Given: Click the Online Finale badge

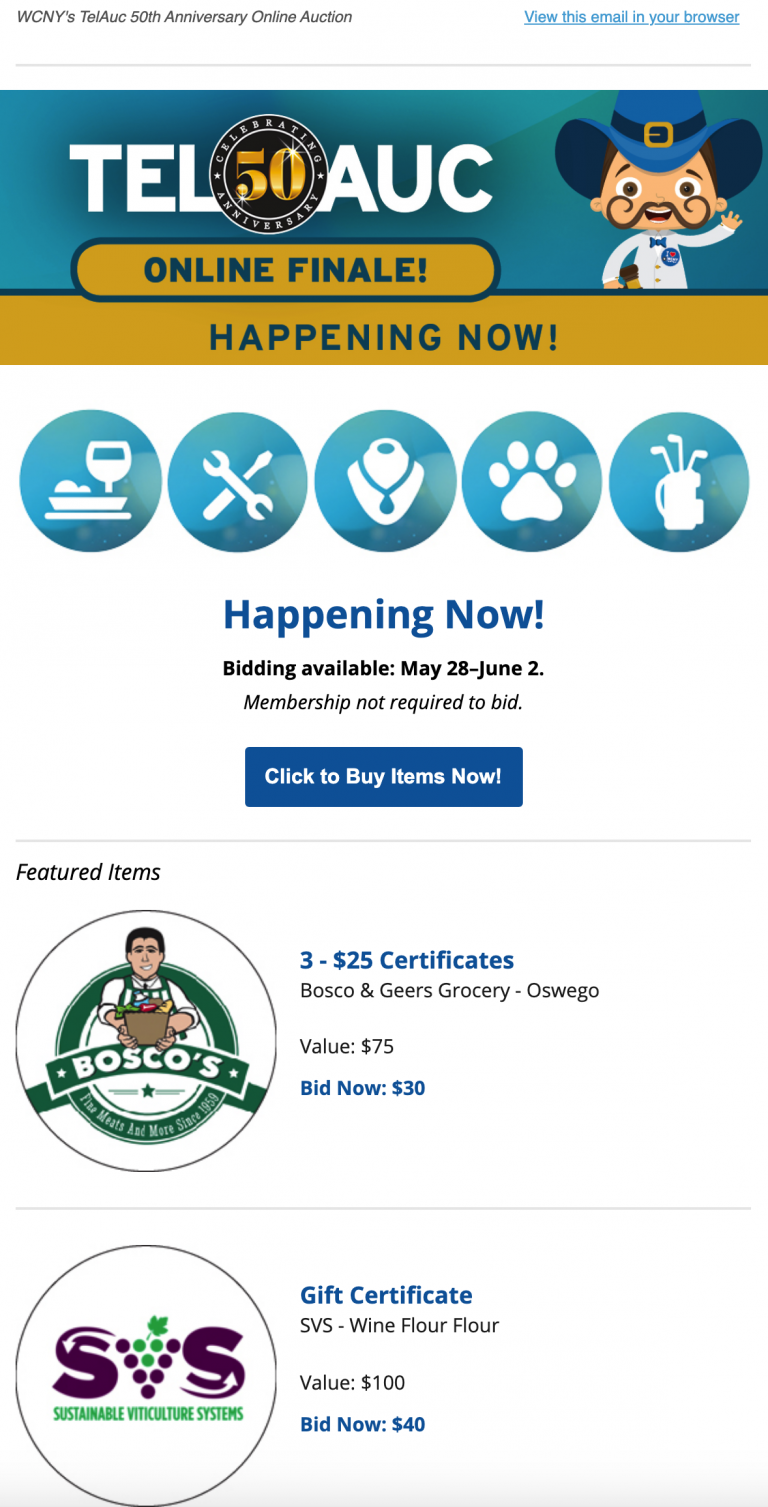Looking at the screenshot, I should (x=285, y=269).
